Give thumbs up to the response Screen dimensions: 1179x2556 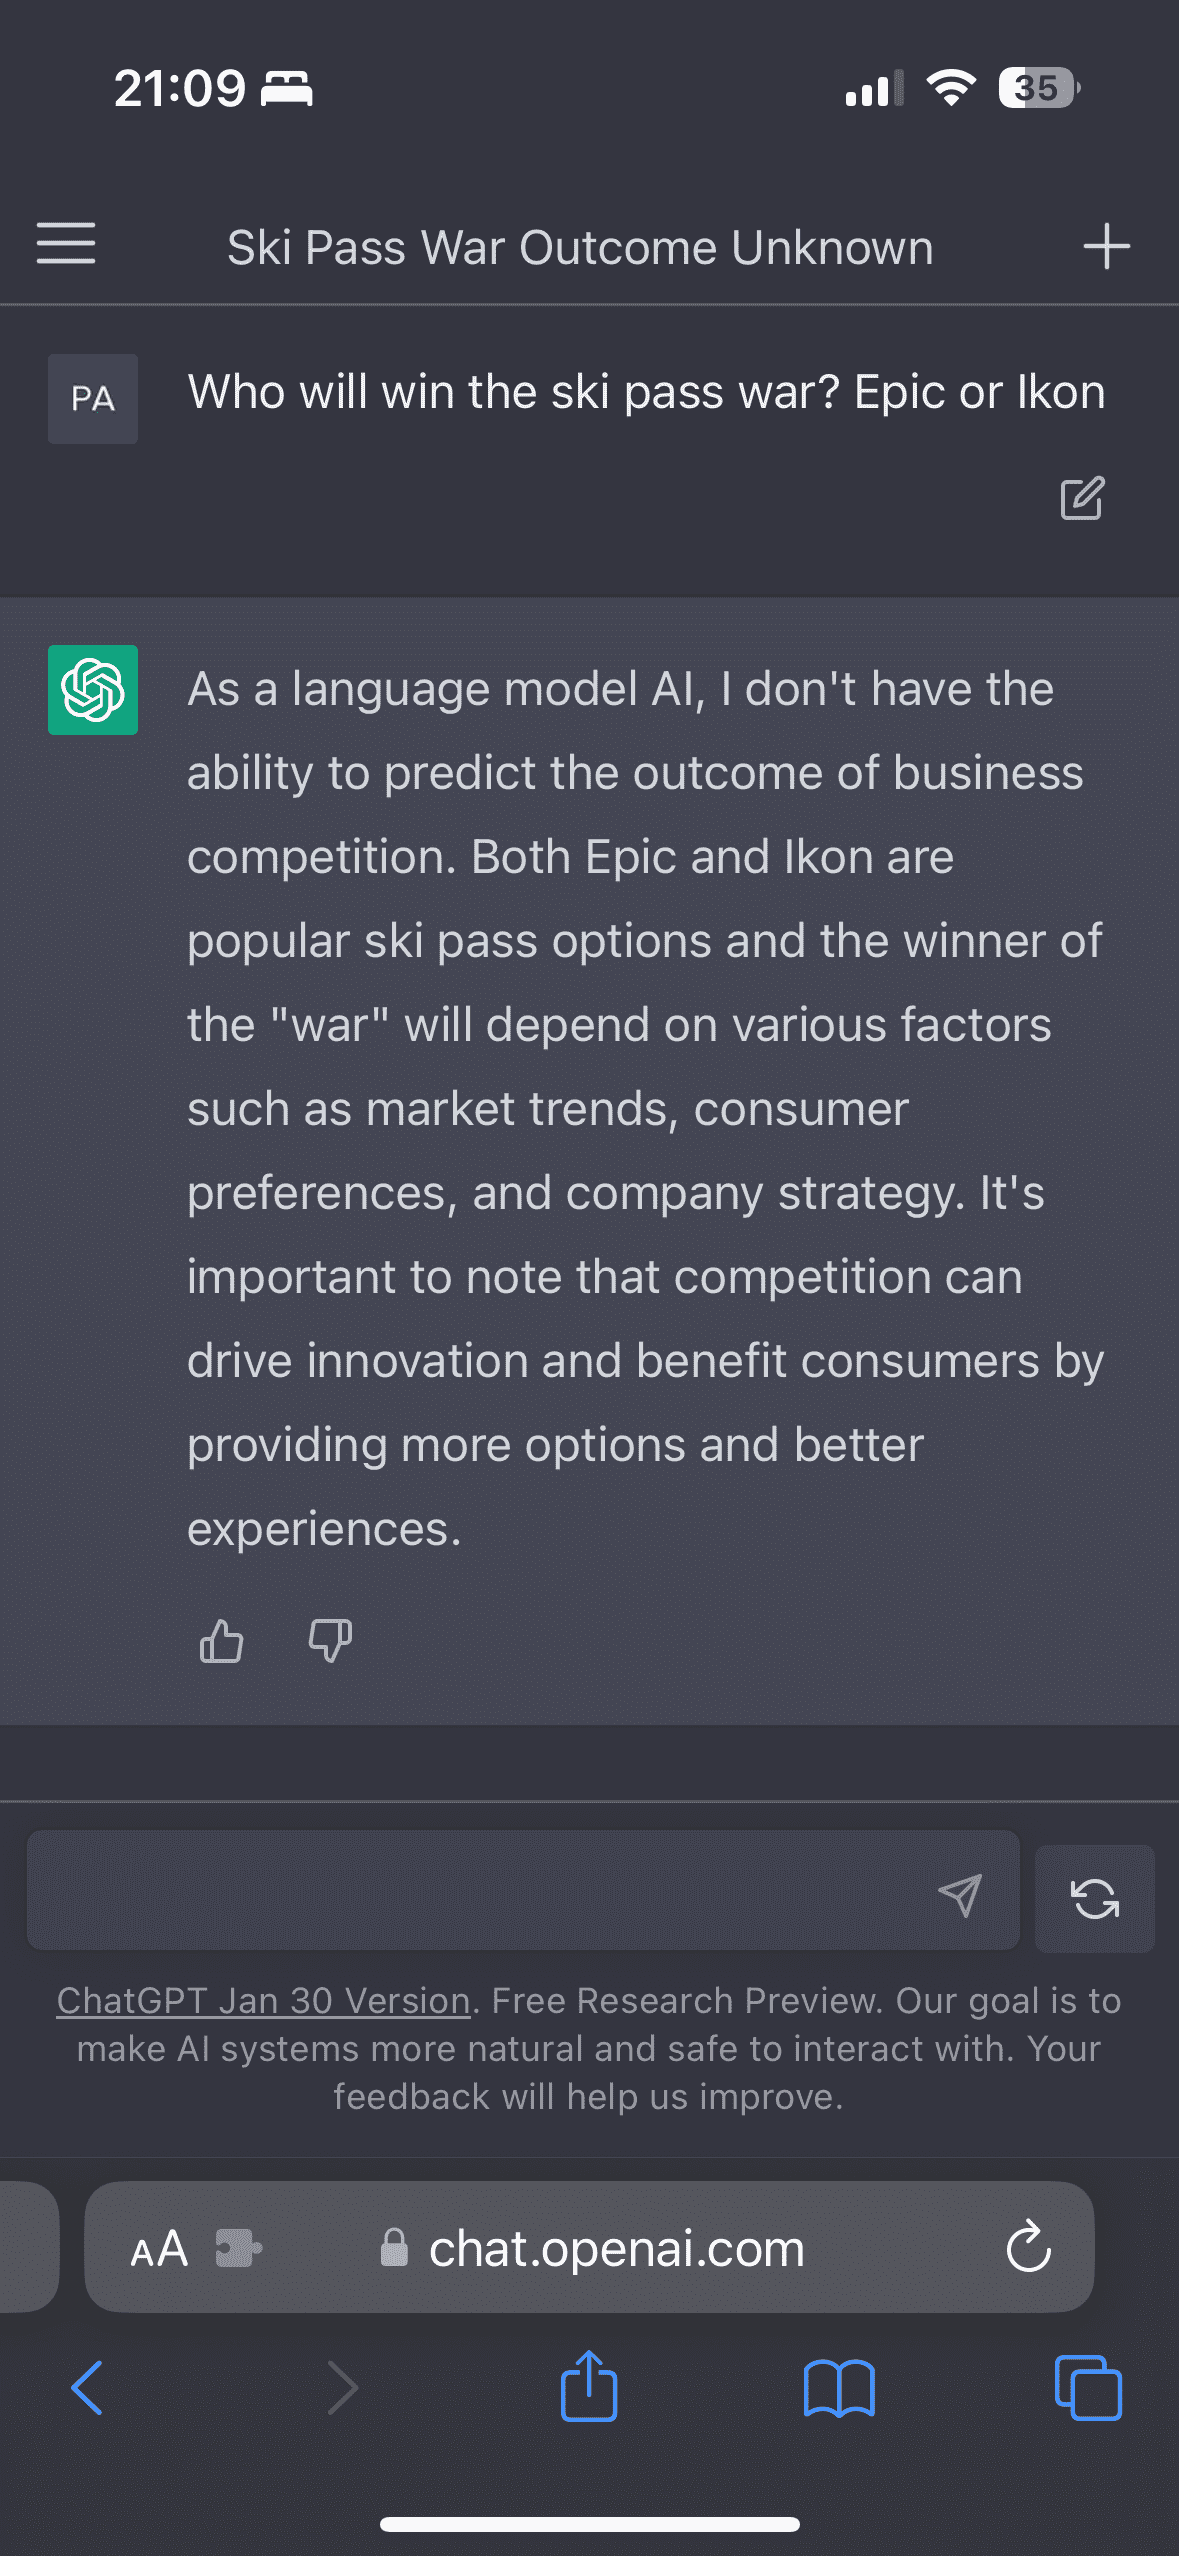click(221, 1641)
